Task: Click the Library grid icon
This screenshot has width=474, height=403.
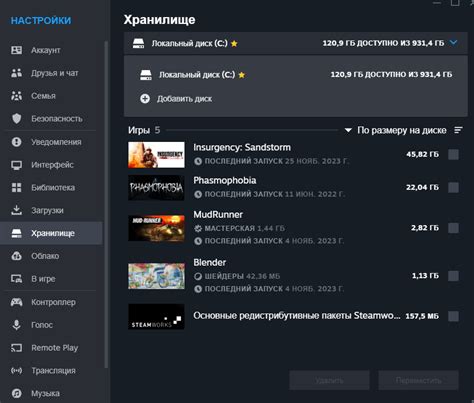Action: 16,187
